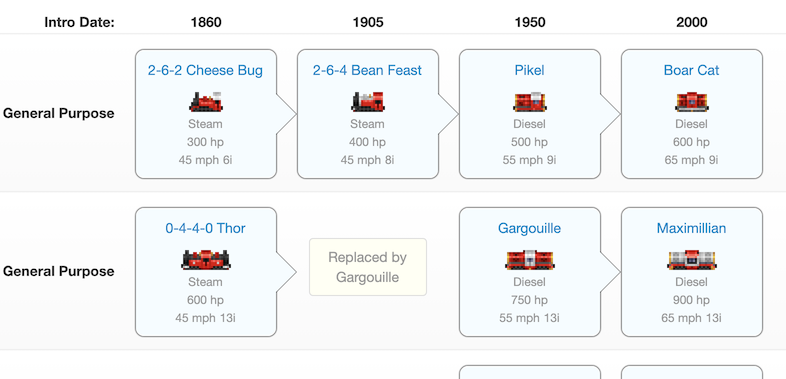Select the Maximillian diesel engine sprite
Screen dimensions: 786x379
[x=692, y=260]
